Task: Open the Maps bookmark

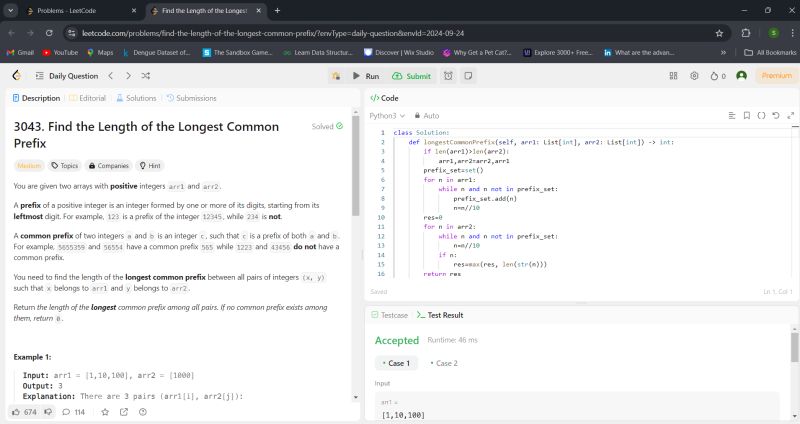Action: click(x=100, y=53)
